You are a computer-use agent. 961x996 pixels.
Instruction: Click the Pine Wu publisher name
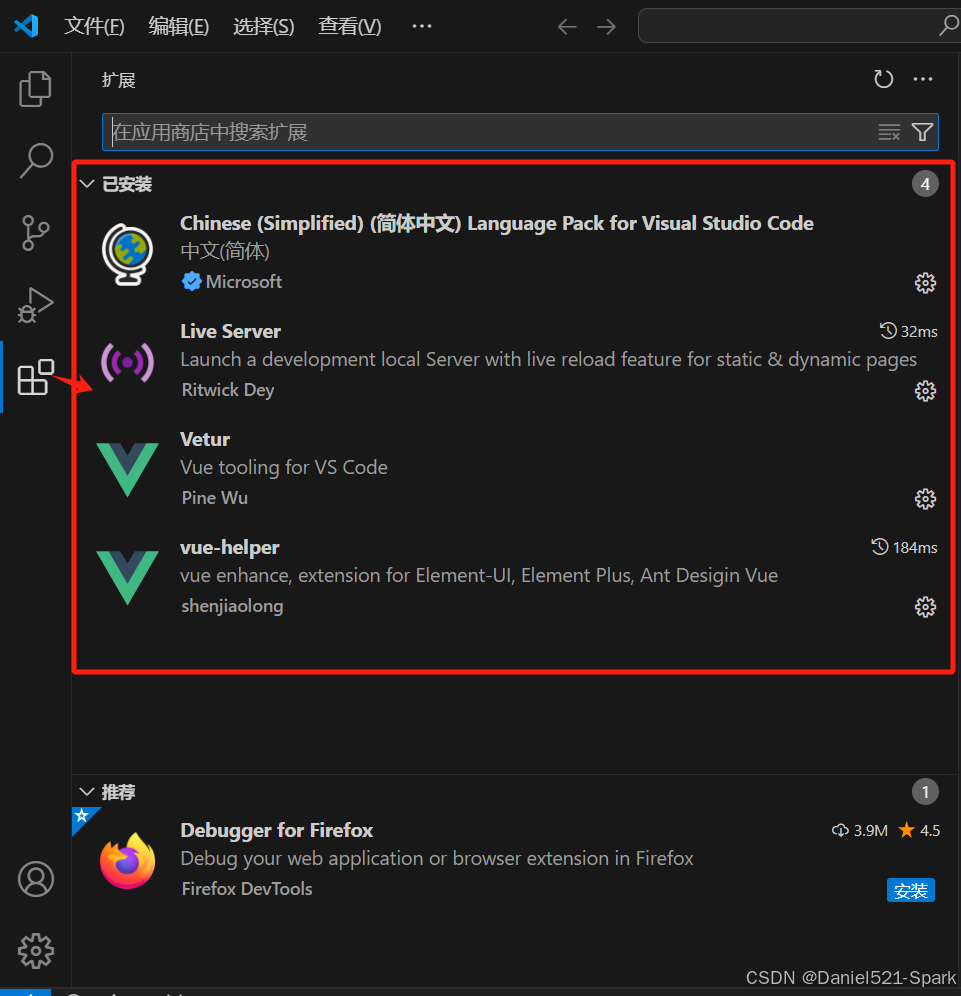[215, 497]
